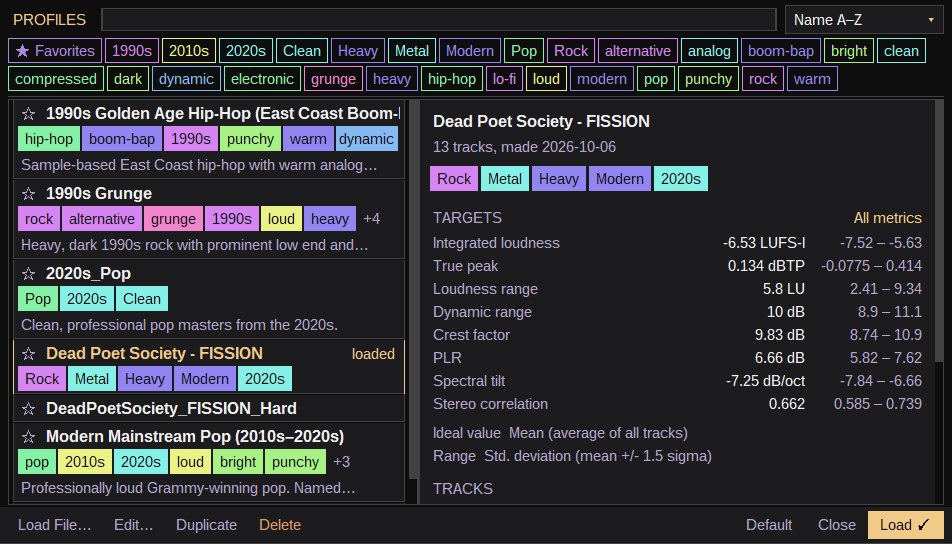
Task: Click the Default button
Action: pyautogui.click(x=769, y=525)
